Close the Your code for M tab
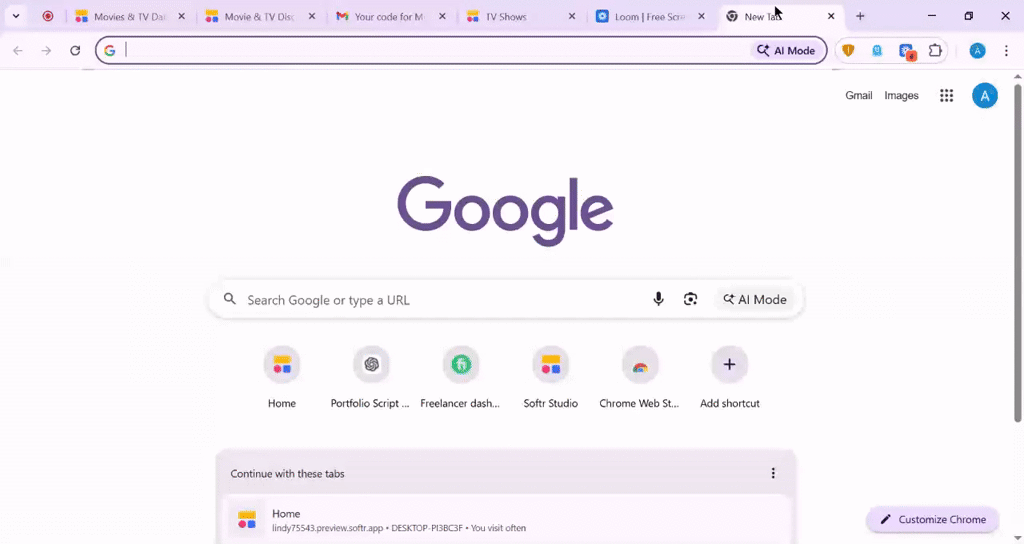 (442, 16)
